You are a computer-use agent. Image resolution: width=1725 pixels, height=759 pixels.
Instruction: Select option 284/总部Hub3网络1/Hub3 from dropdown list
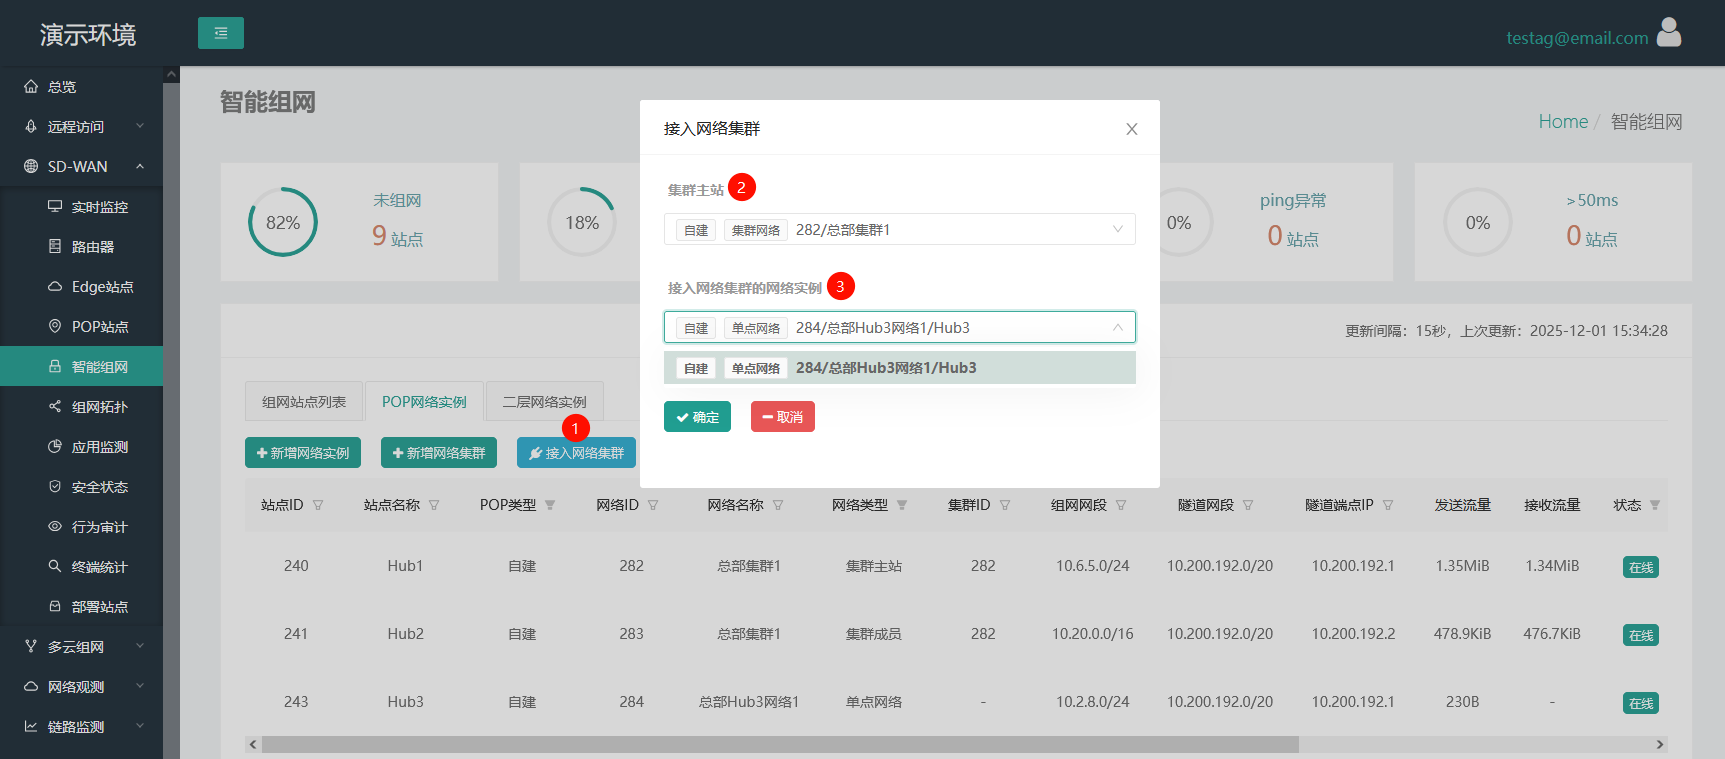pos(900,368)
